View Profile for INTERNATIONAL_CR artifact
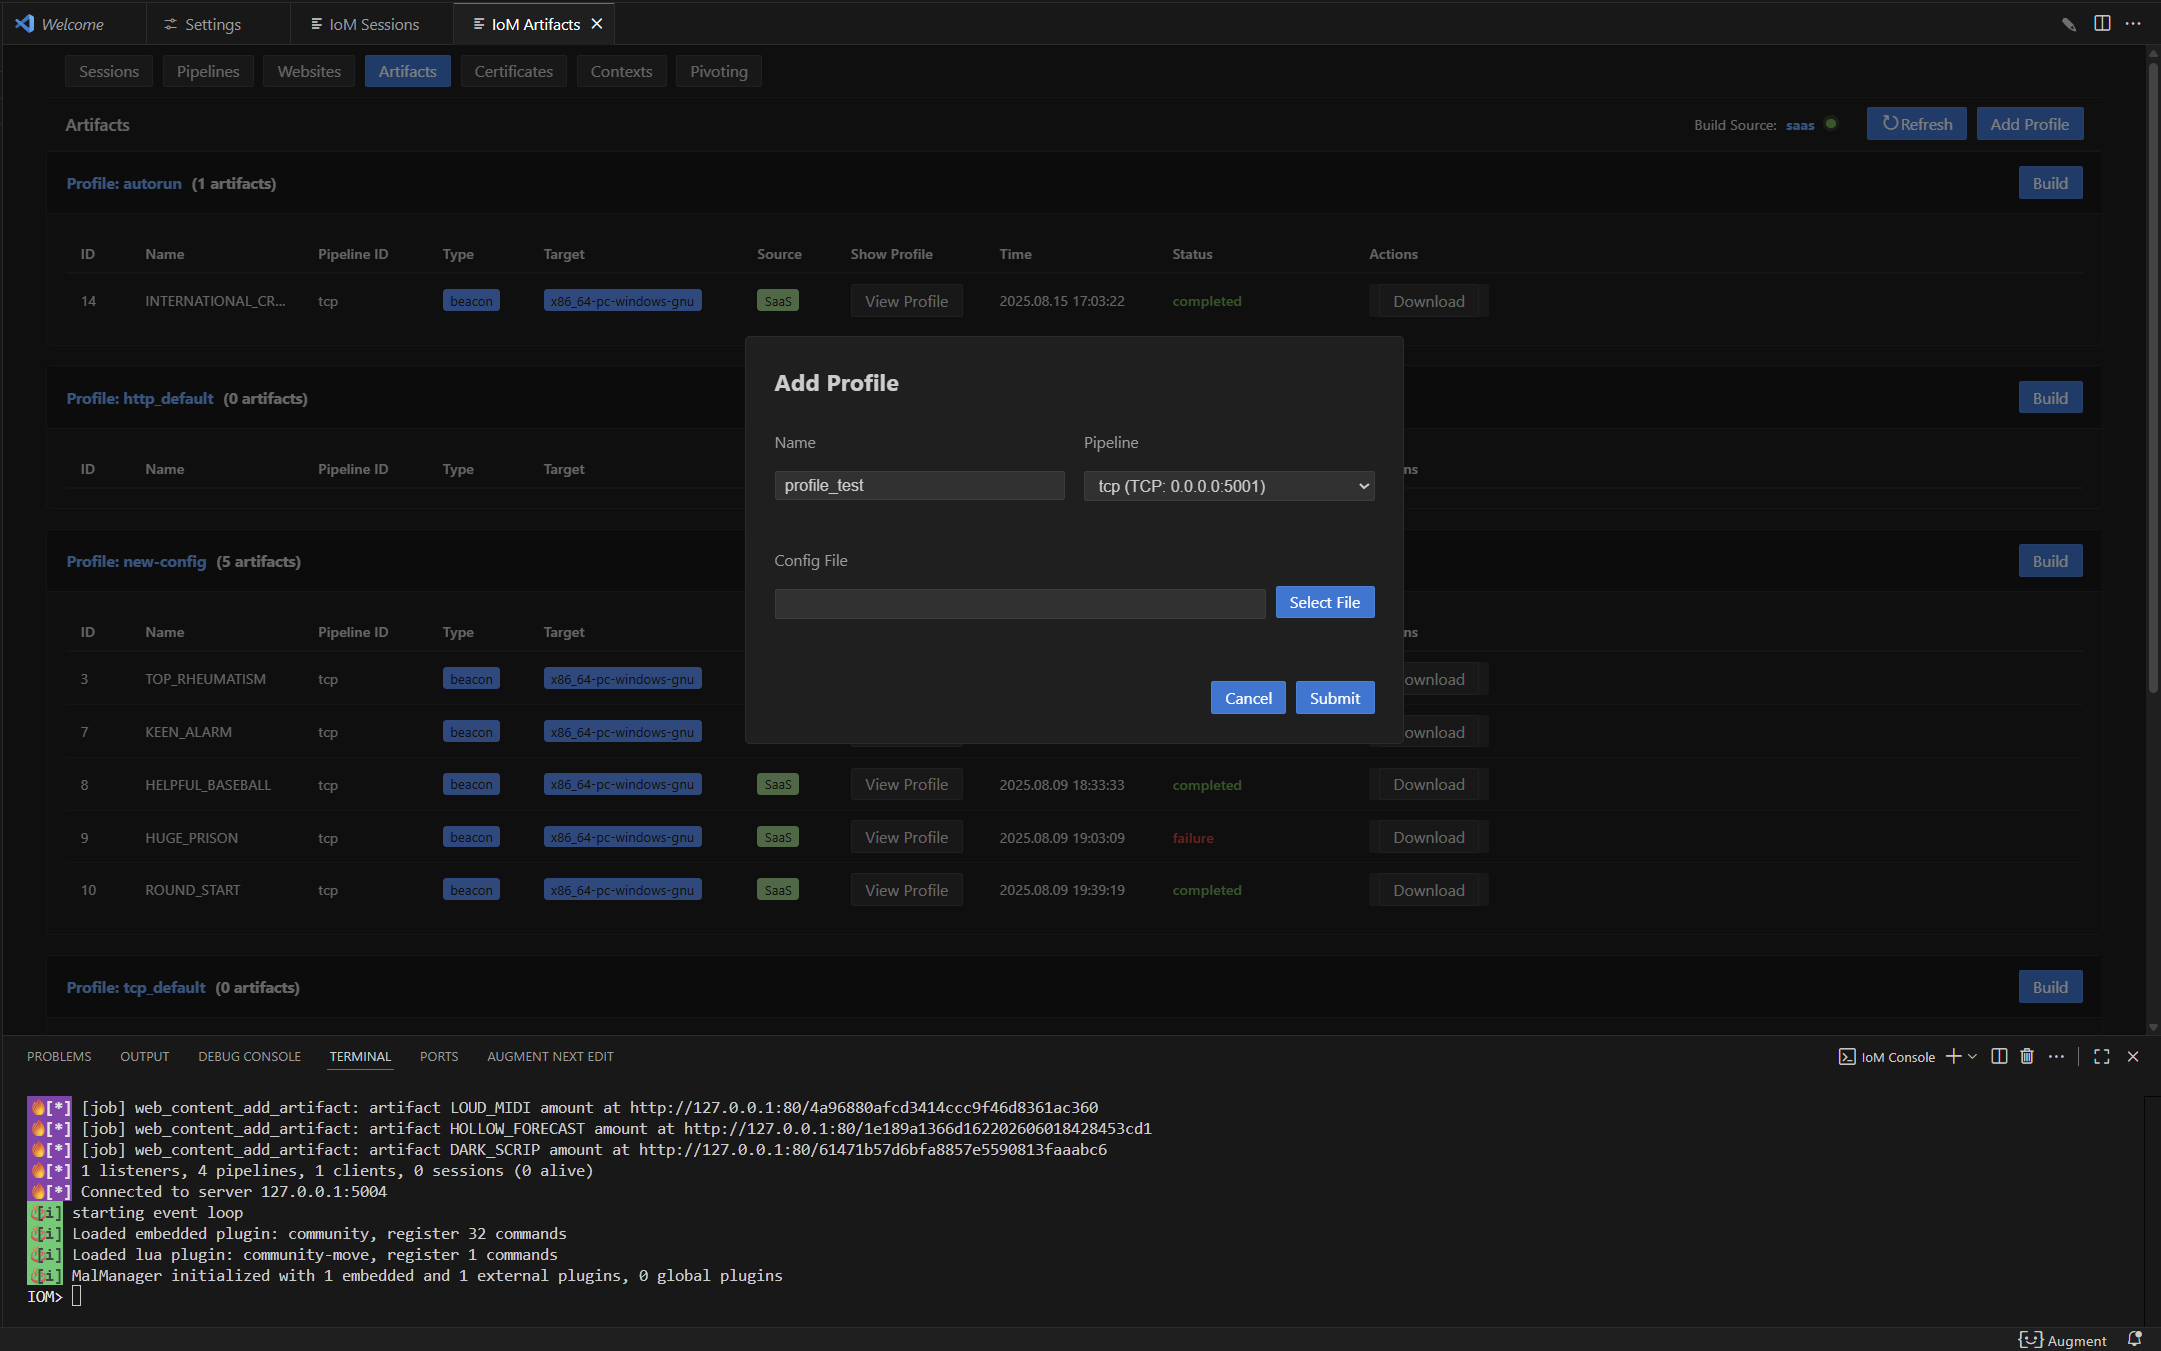This screenshot has height=1351, width=2161. (906, 301)
